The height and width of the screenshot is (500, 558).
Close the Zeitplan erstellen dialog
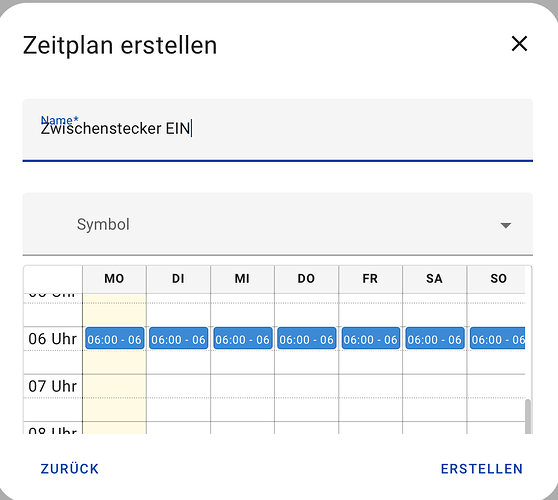point(519,43)
